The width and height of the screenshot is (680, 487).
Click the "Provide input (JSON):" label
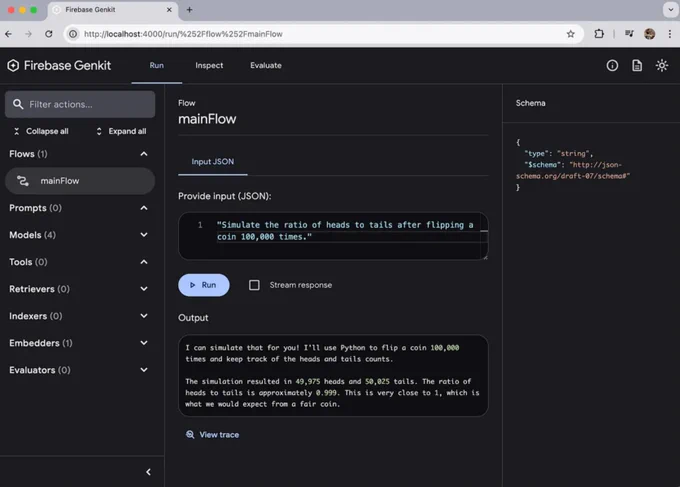pos(225,196)
